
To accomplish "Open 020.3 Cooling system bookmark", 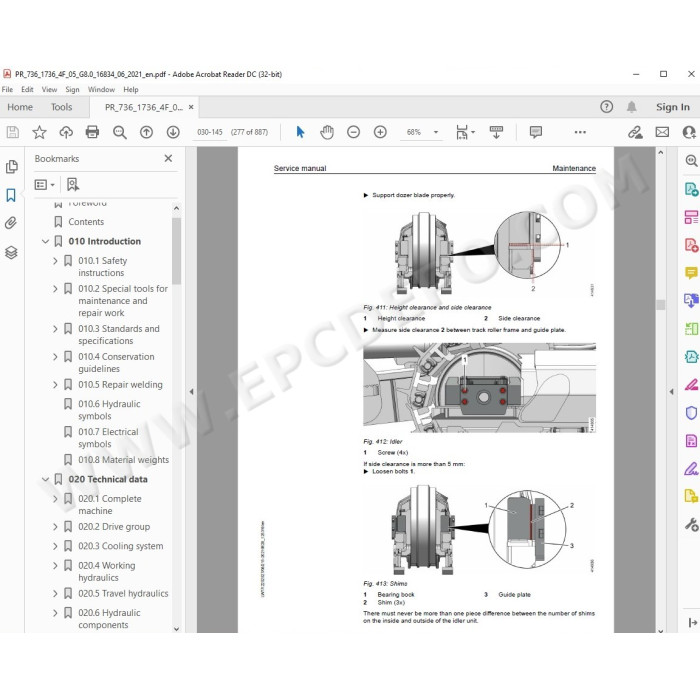I will 121,546.
